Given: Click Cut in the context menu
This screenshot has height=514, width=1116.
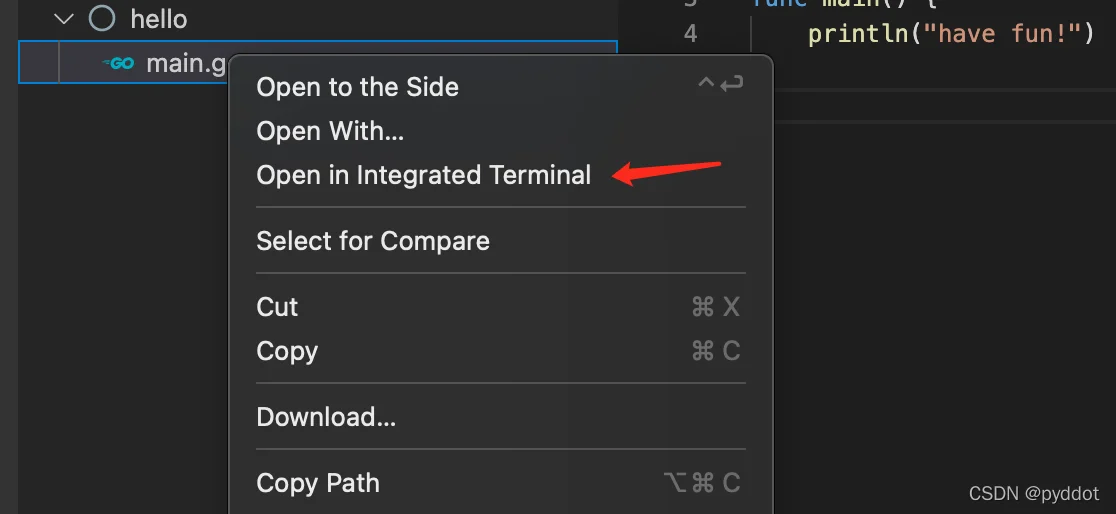Looking at the screenshot, I should pyautogui.click(x=277, y=308).
